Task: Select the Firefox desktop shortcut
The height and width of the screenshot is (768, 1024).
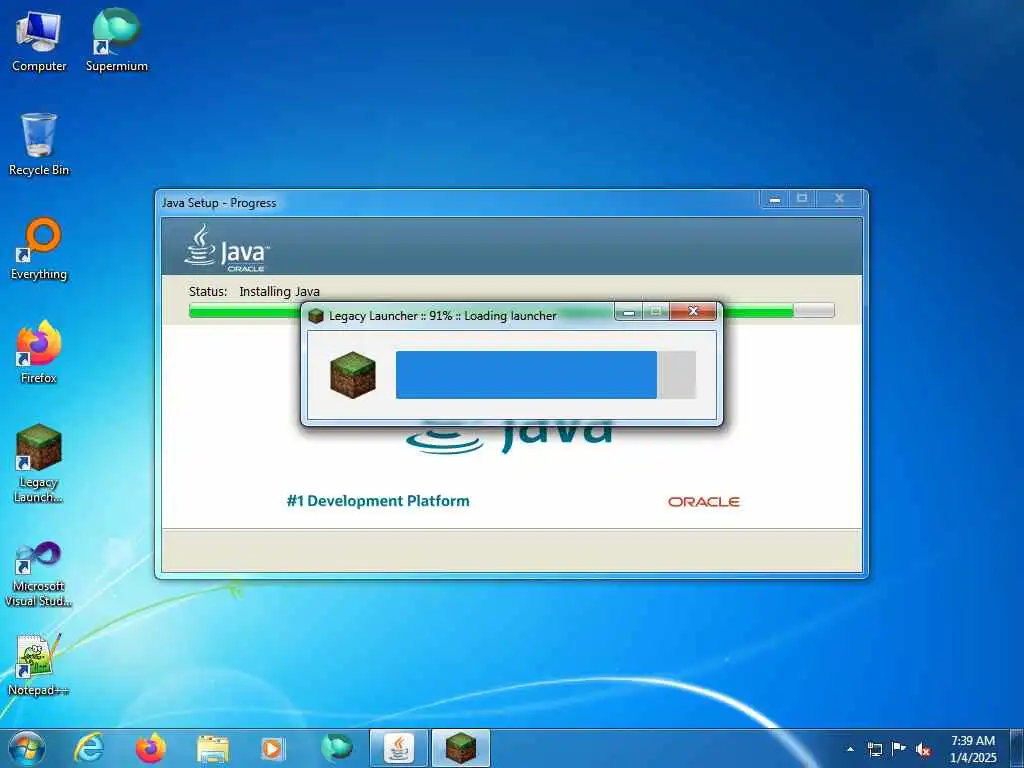Action: click(x=39, y=353)
